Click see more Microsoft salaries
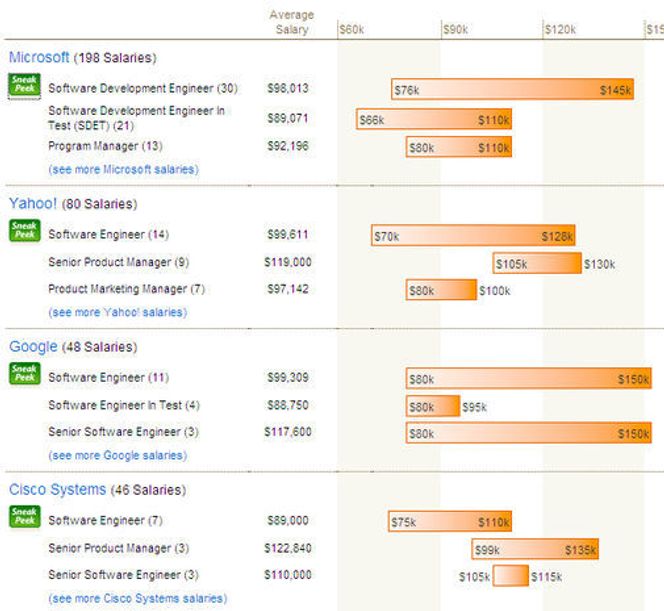 click(124, 169)
